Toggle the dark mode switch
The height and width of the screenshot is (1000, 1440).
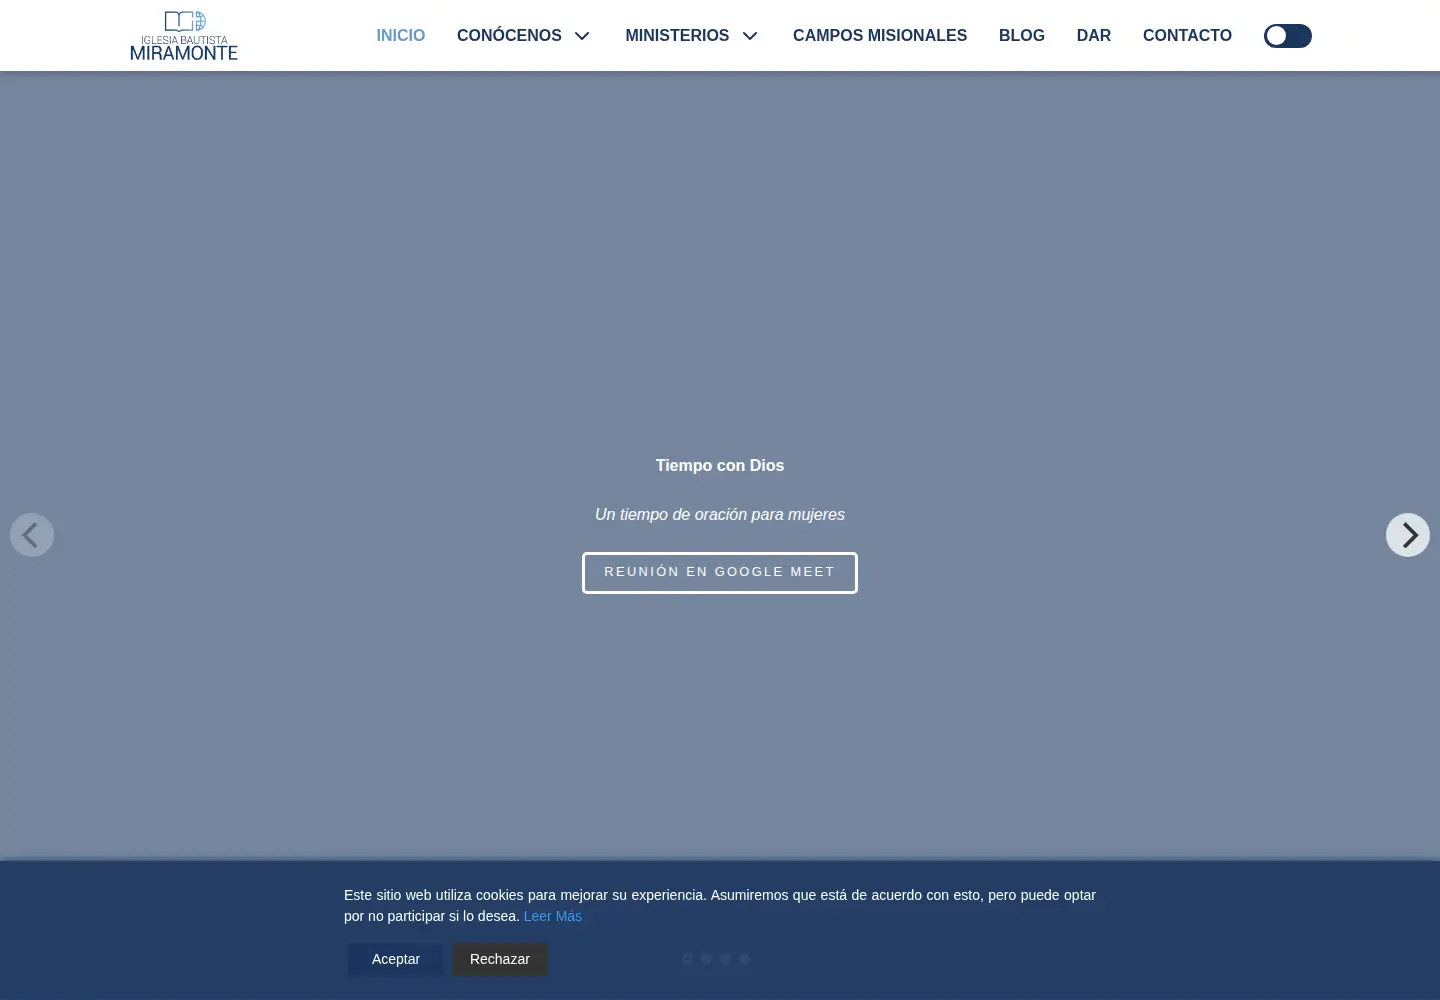point(1288,36)
